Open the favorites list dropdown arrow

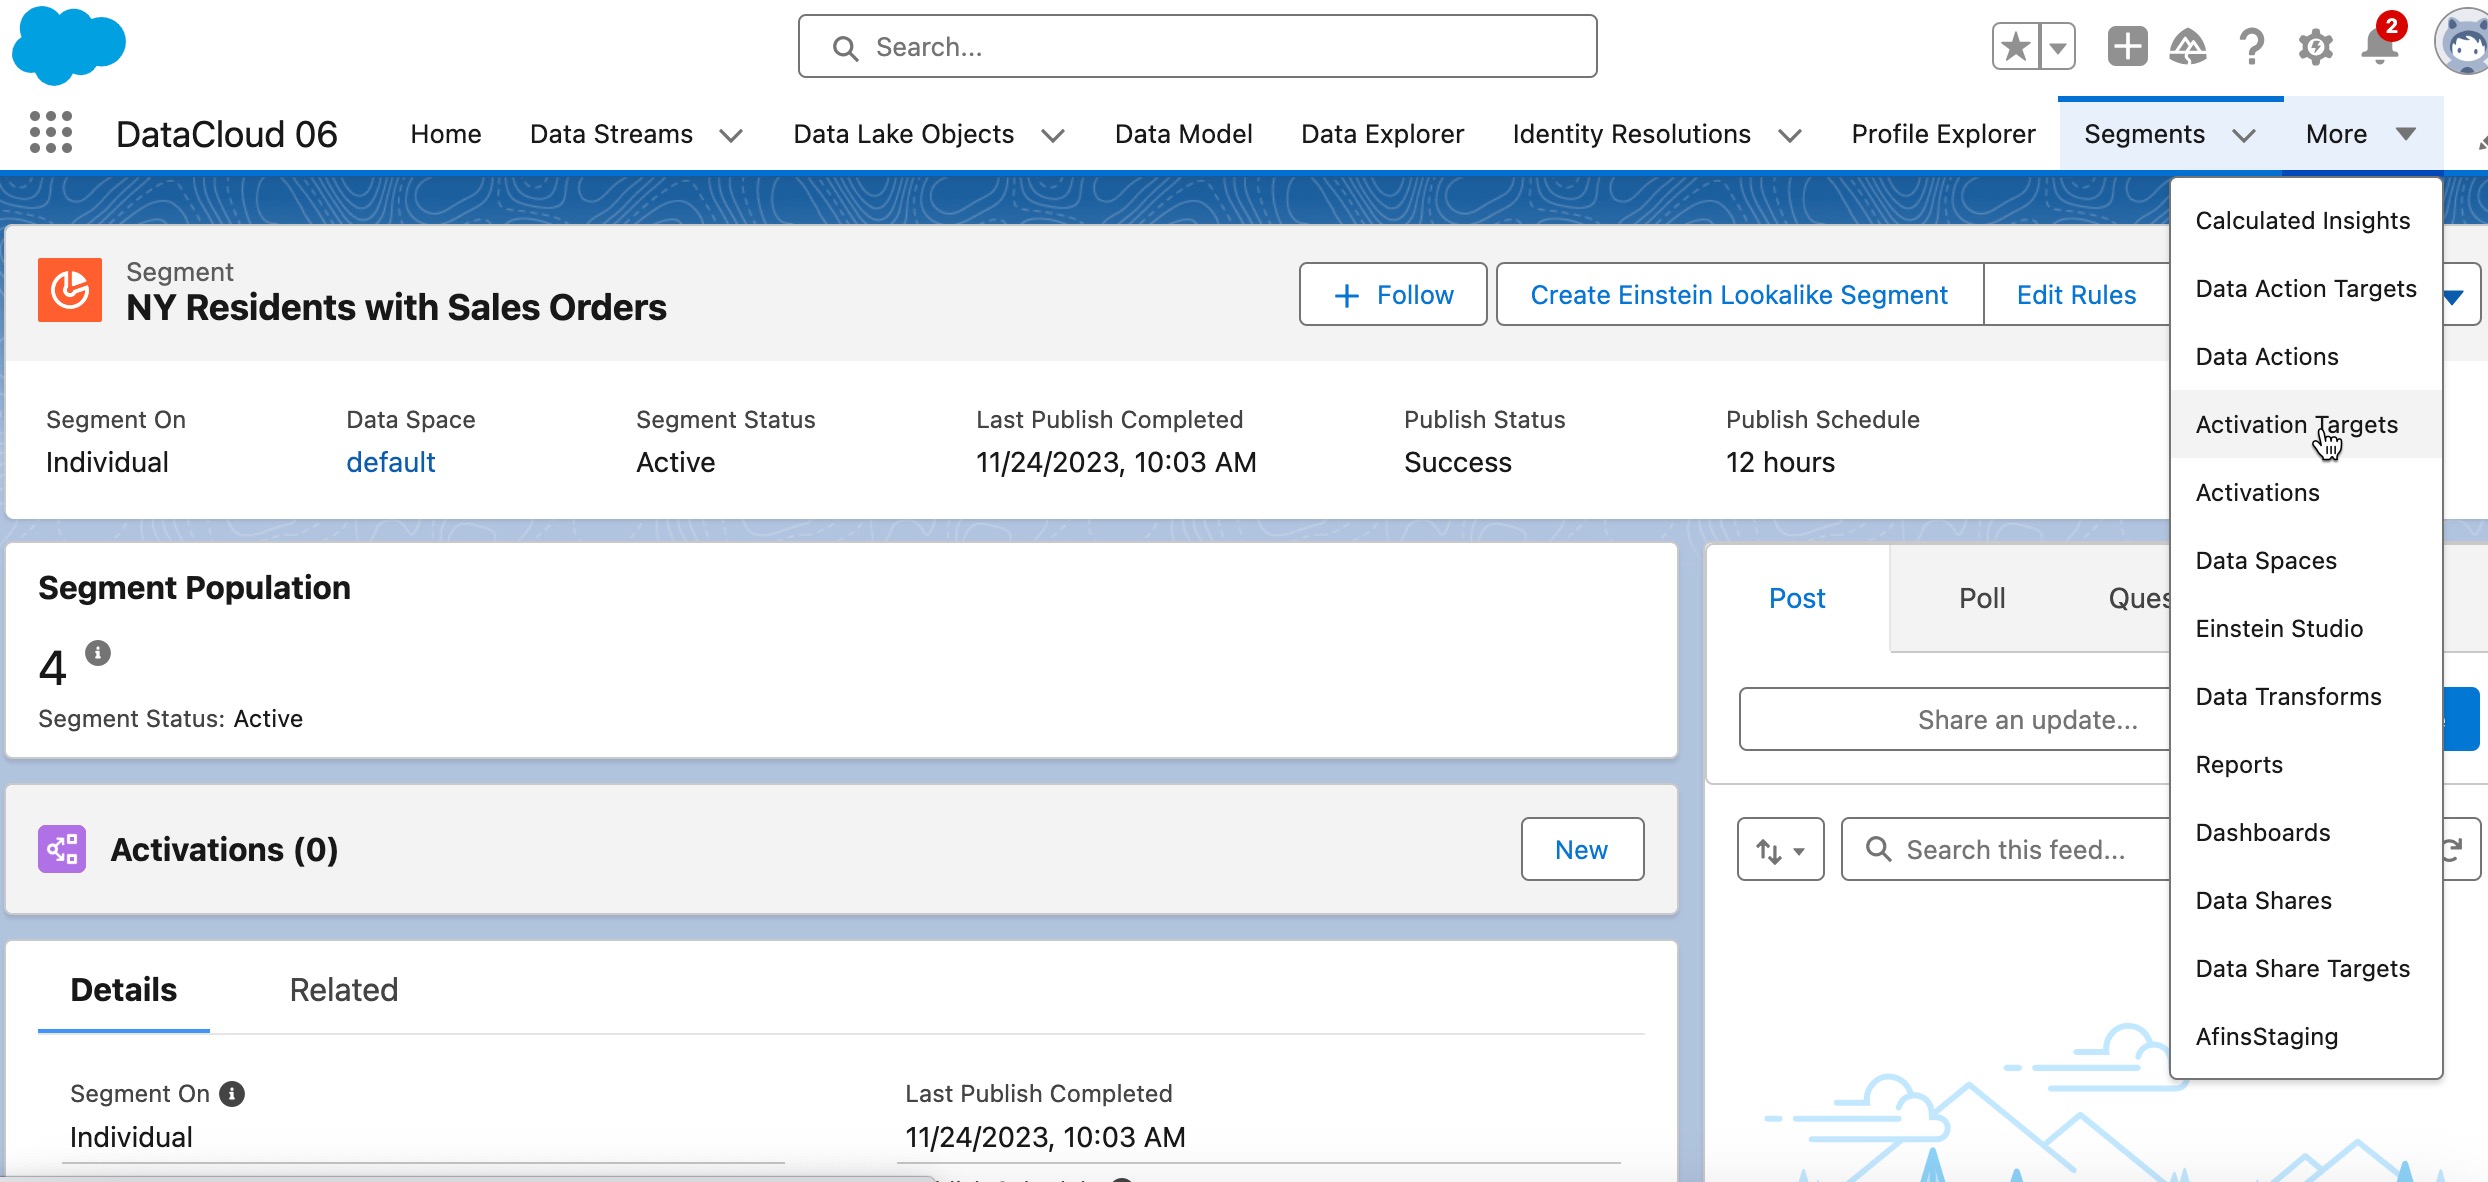pos(2058,46)
